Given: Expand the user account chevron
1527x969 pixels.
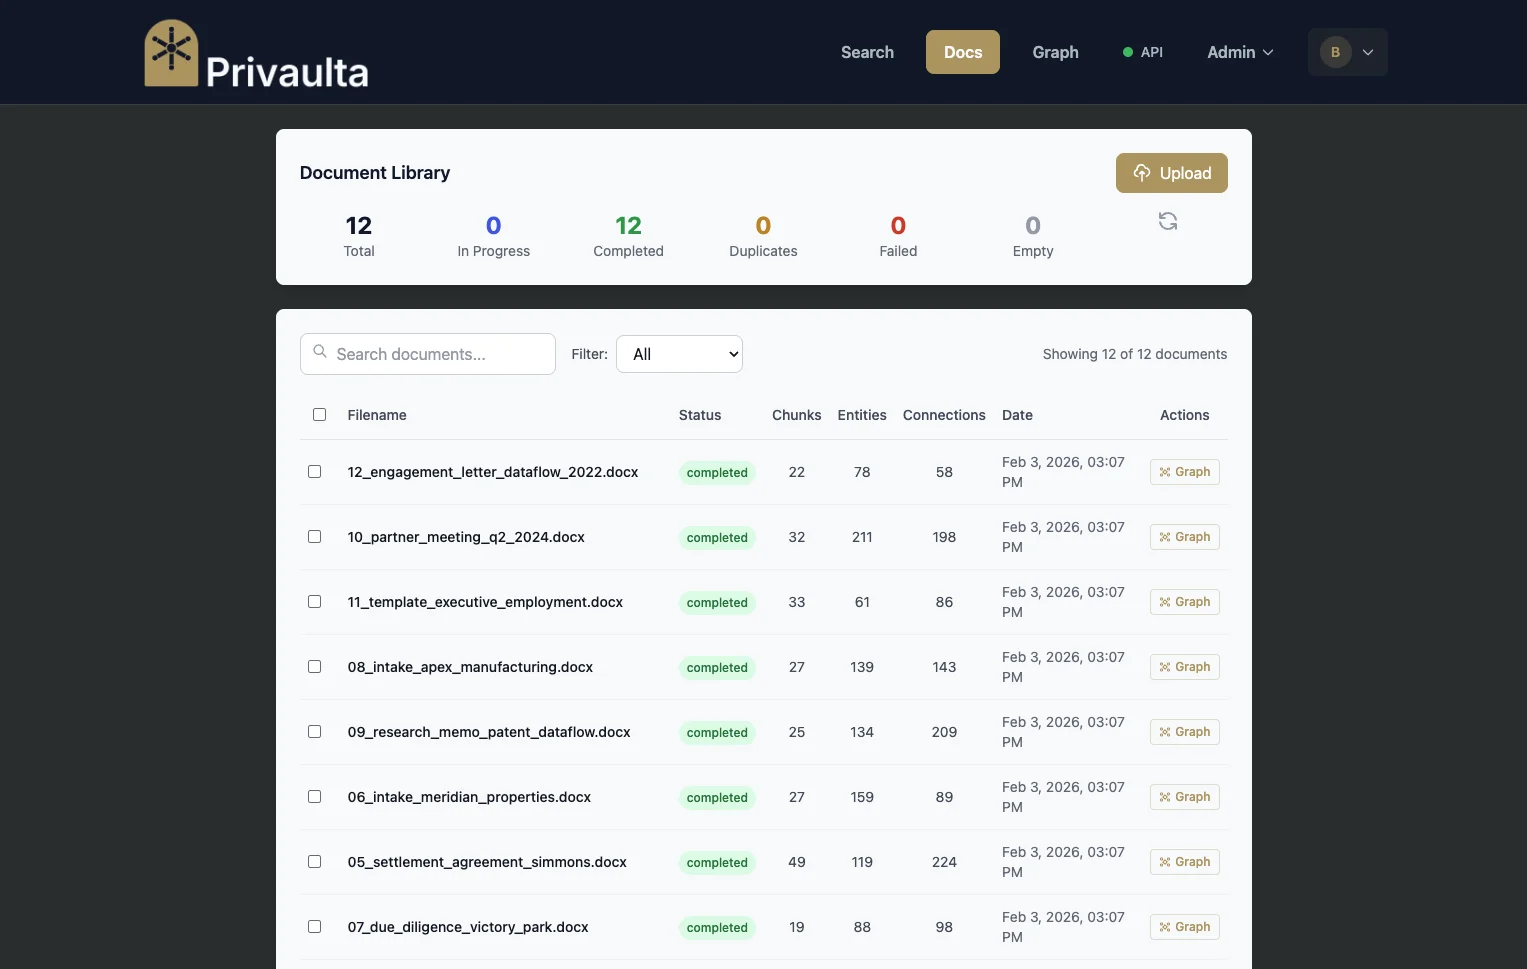Looking at the screenshot, I should click(1368, 52).
